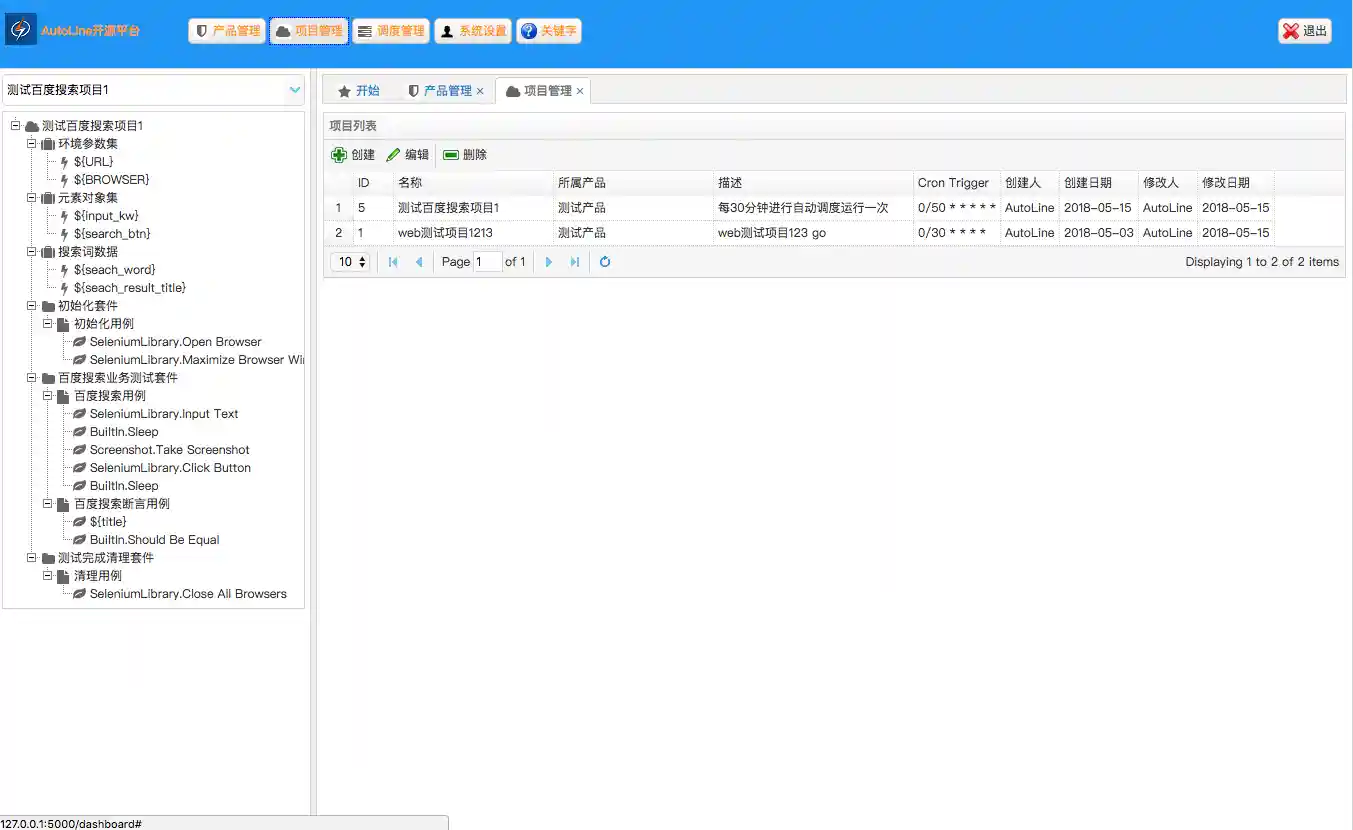Click the green delete minus icon
Screen dimensions: 1353x830
(x=451, y=155)
